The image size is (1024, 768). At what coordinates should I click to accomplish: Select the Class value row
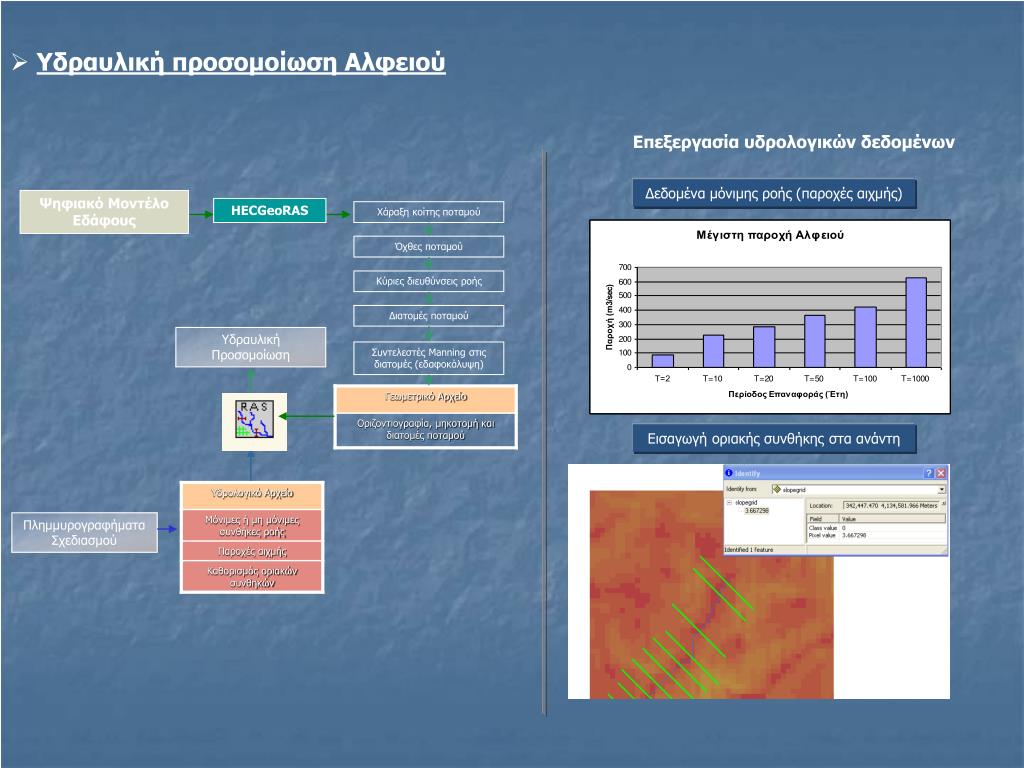pos(876,528)
